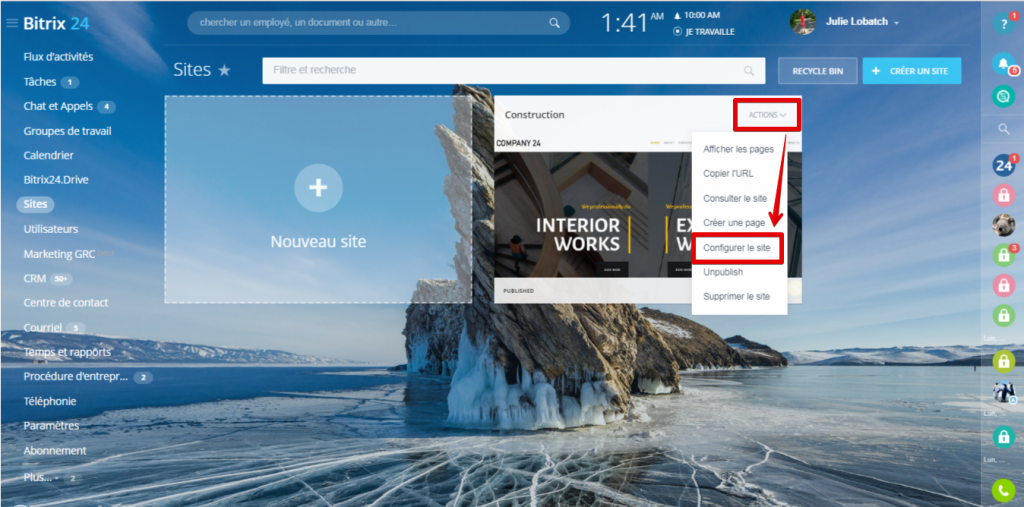Open the penguin avatar chat
This screenshot has height=507, width=1024.
(x=1003, y=391)
